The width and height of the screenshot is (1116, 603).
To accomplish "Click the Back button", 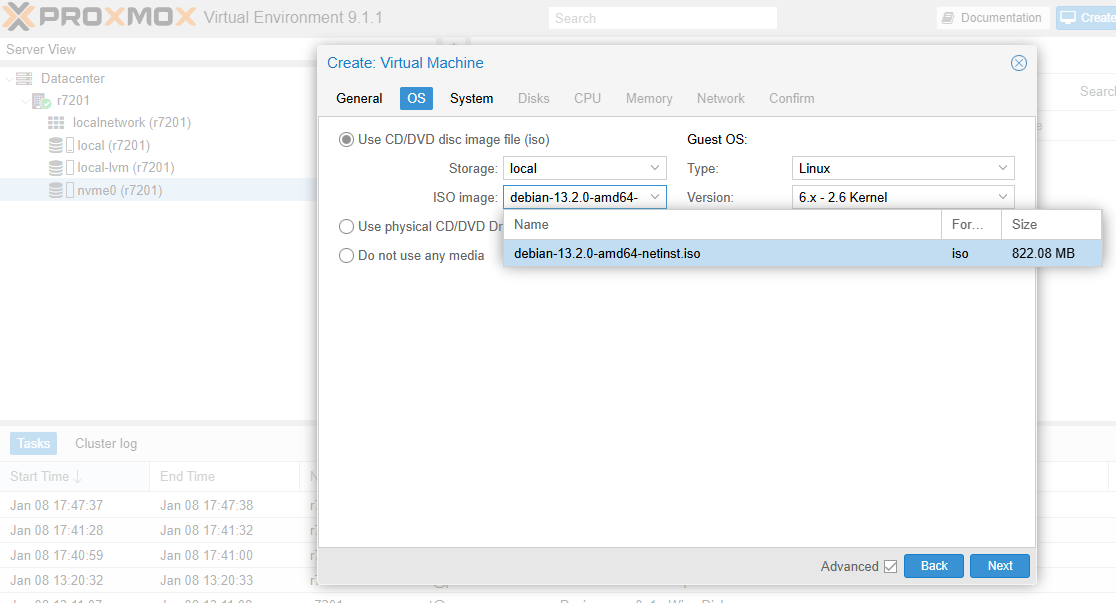I will 933,566.
